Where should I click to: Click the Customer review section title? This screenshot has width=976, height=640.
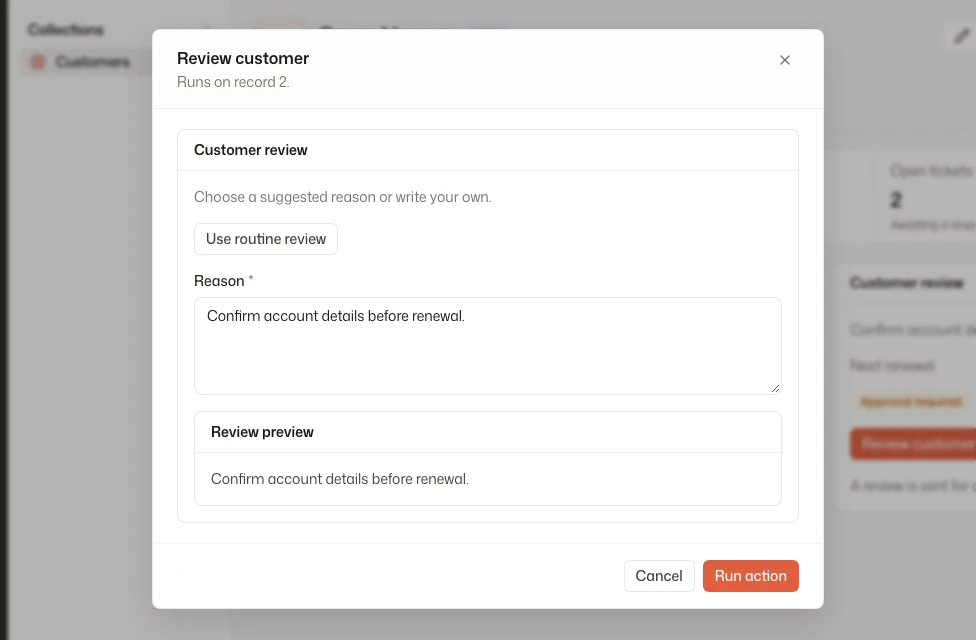coord(250,150)
